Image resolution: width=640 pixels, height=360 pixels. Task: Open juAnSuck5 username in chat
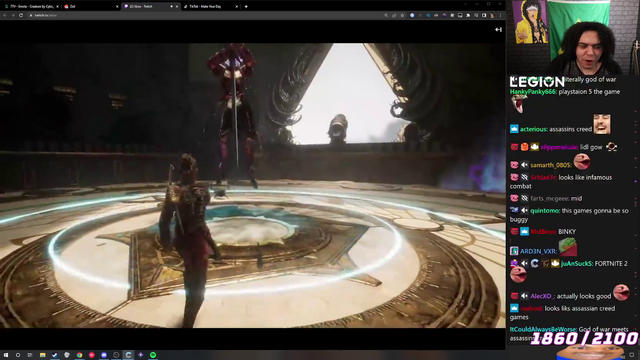click(x=577, y=264)
